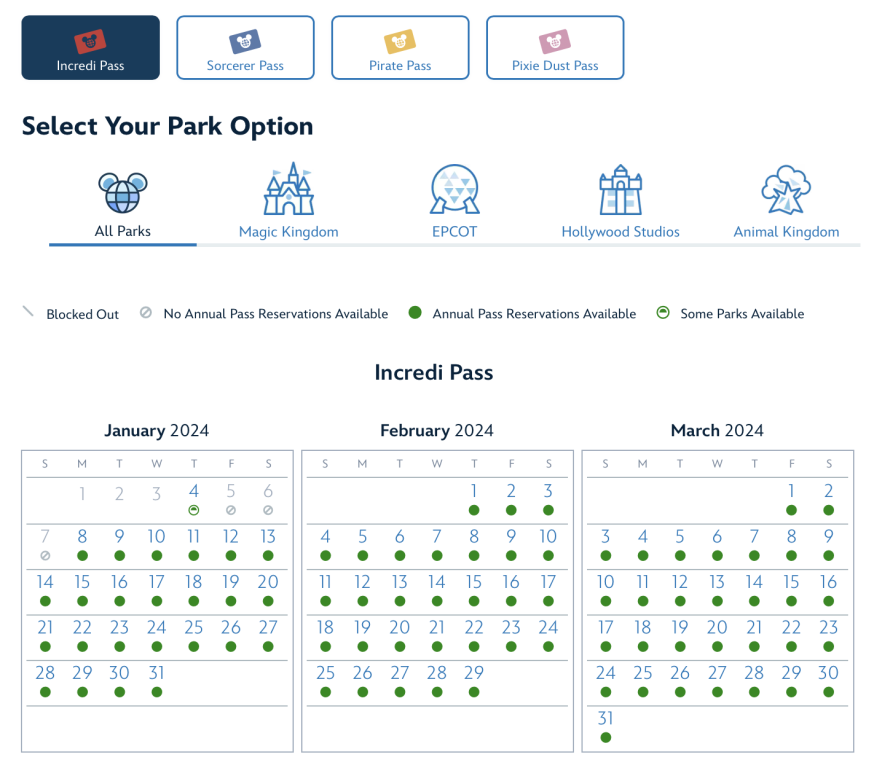Select January 4 on the calendar

(193, 491)
